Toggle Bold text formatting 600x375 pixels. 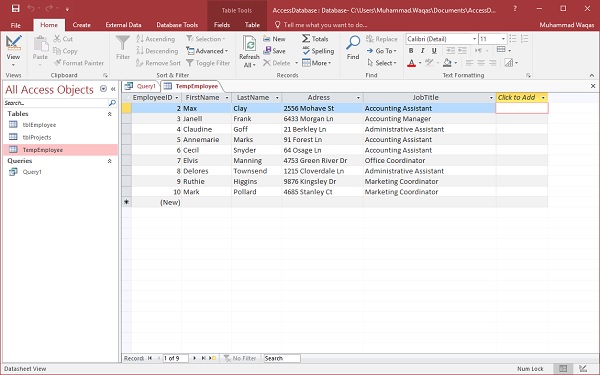[x=411, y=51]
